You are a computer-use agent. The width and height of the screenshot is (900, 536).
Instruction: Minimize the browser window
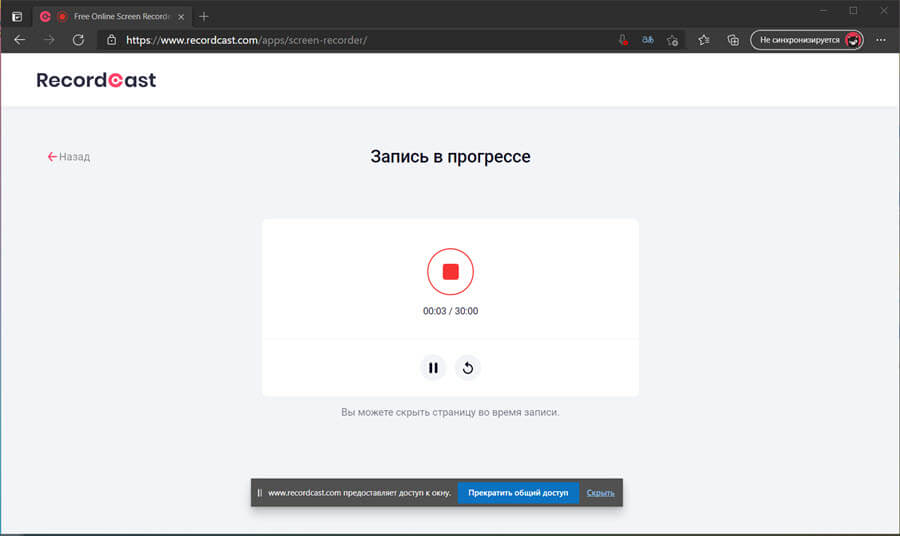click(x=824, y=11)
